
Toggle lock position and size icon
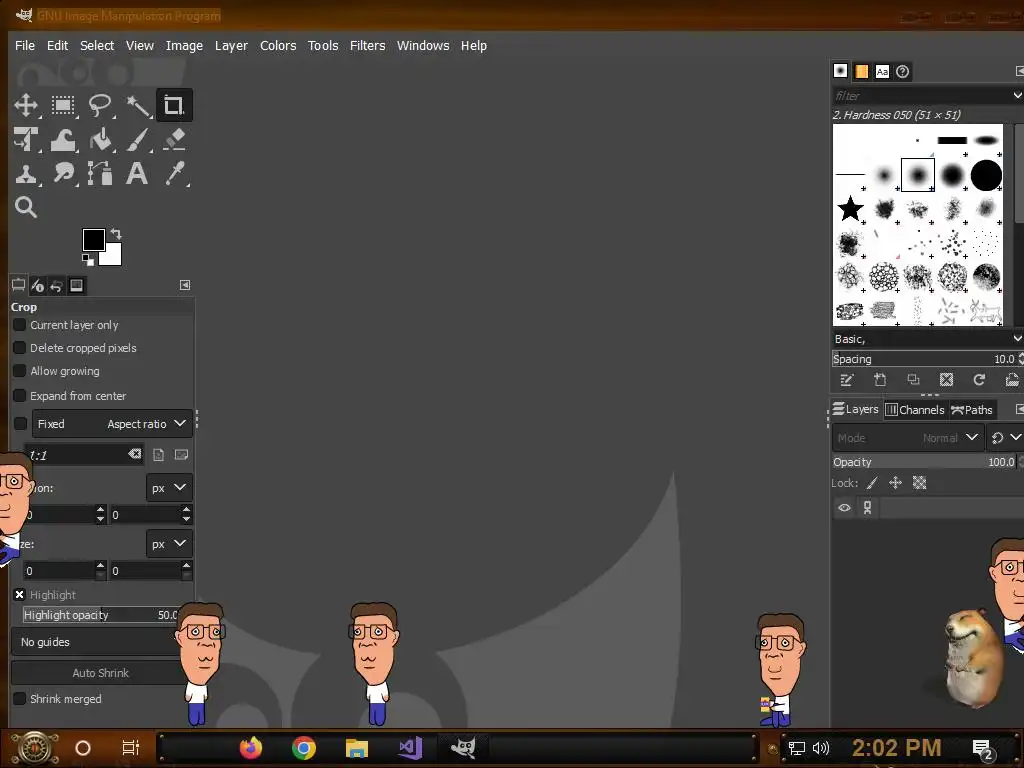895,483
